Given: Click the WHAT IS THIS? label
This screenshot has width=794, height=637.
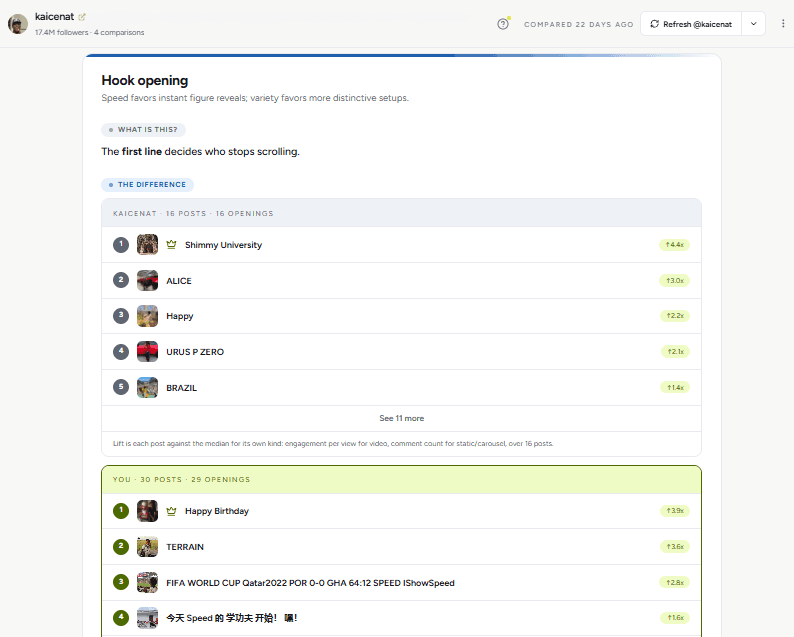Looking at the screenshot, I should click(143, 130).
